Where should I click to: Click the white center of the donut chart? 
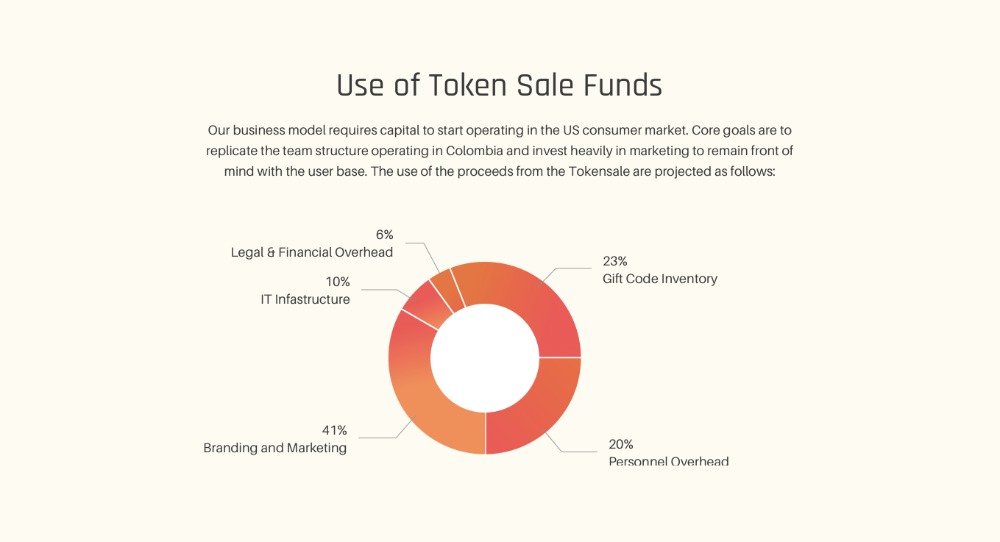pyautogui.click(x=485, y=358)
